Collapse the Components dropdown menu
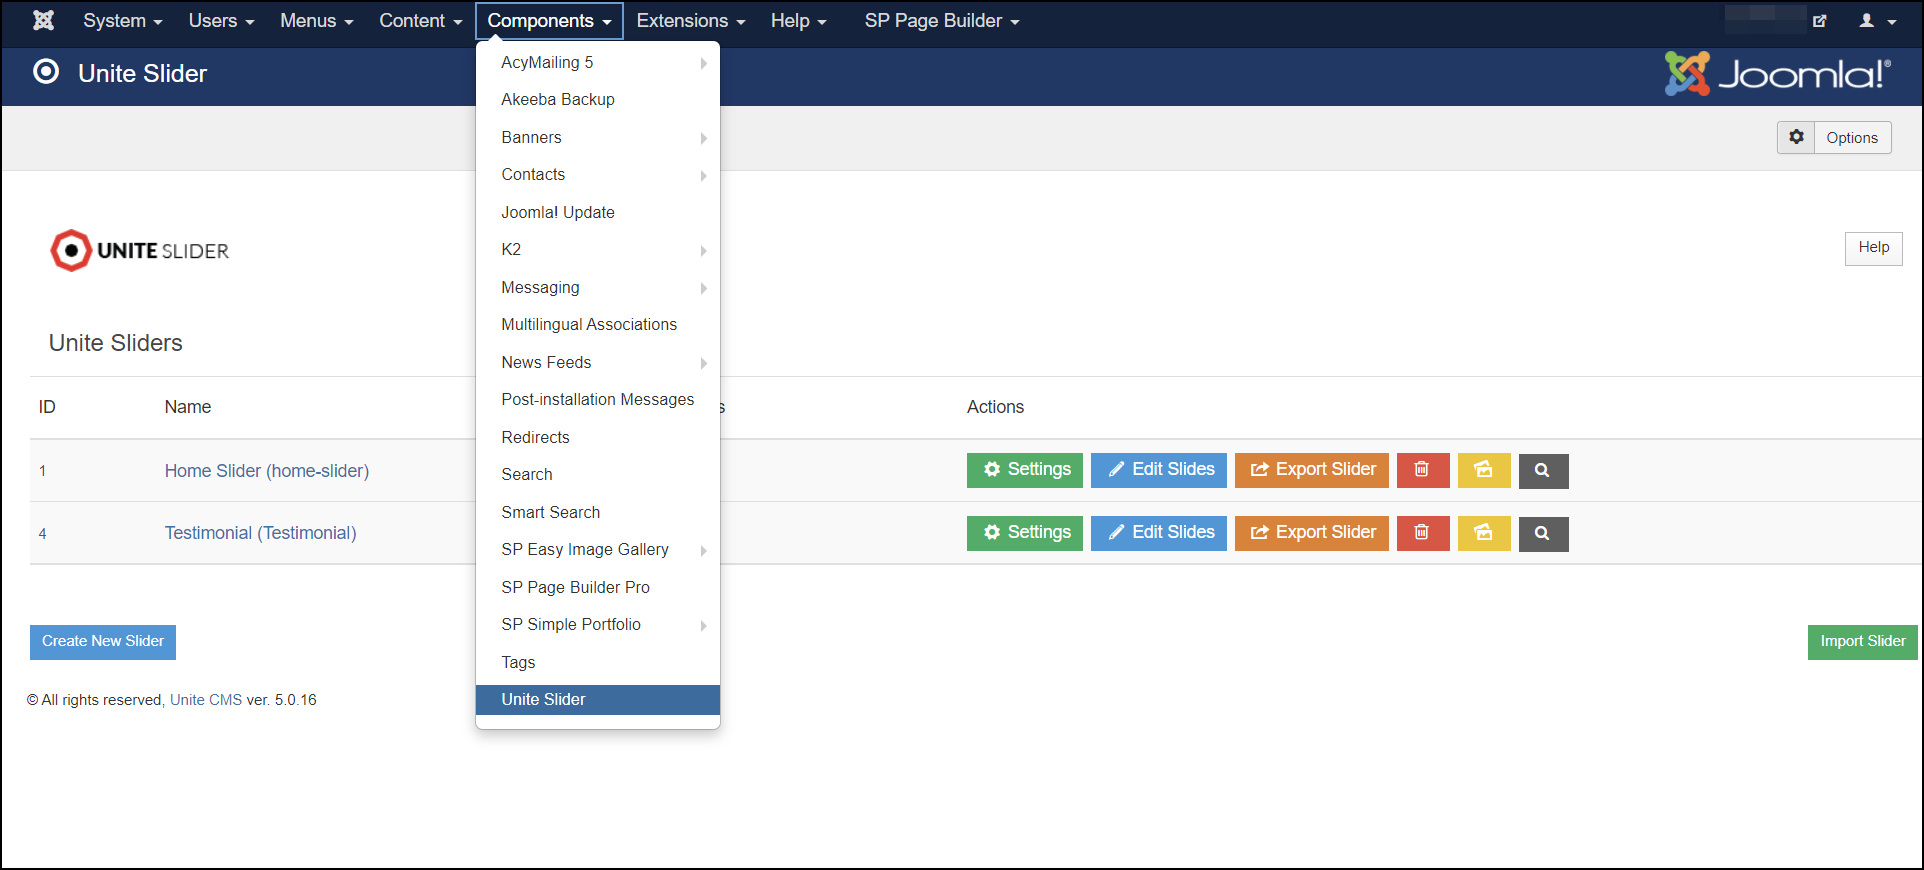The width and height of the screenshot is (1924, 870). (549, 21)
